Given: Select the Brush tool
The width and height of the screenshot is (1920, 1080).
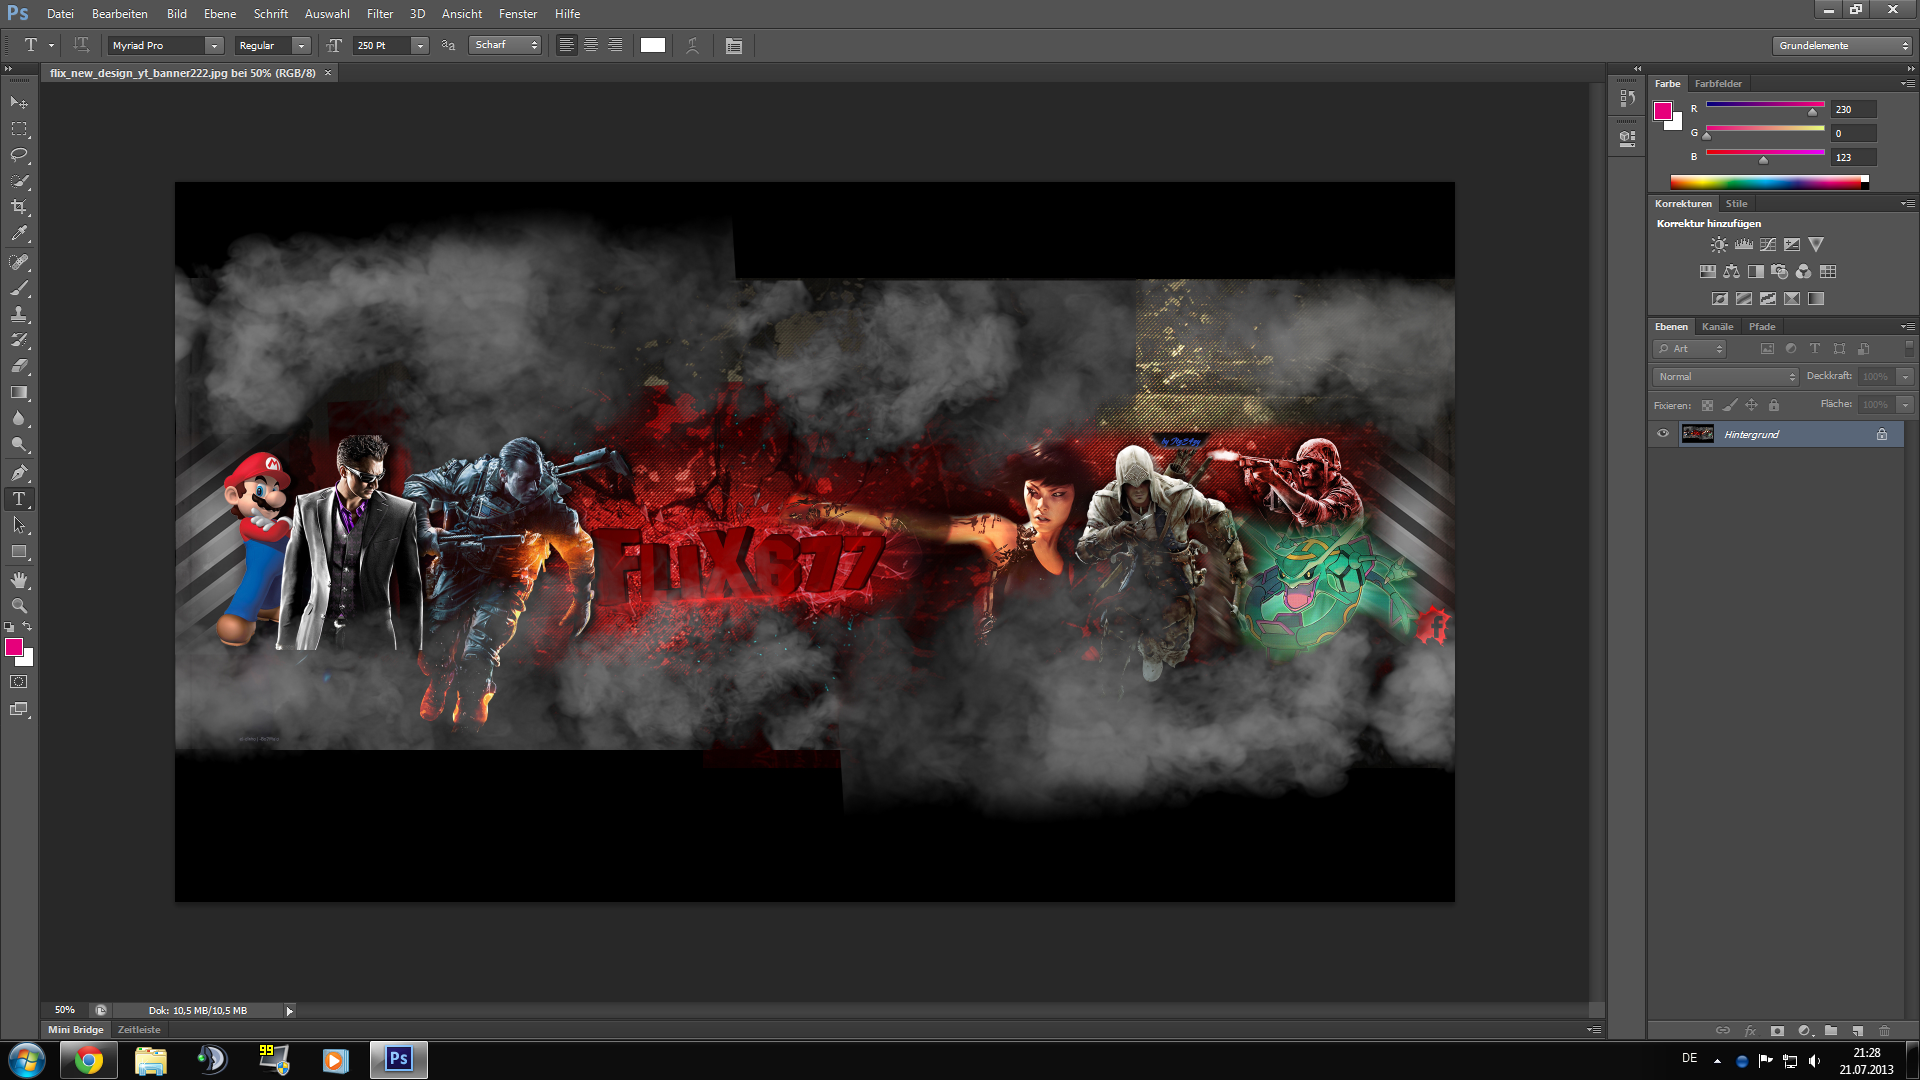Looking at the screenshot, I should pos(19,288).
